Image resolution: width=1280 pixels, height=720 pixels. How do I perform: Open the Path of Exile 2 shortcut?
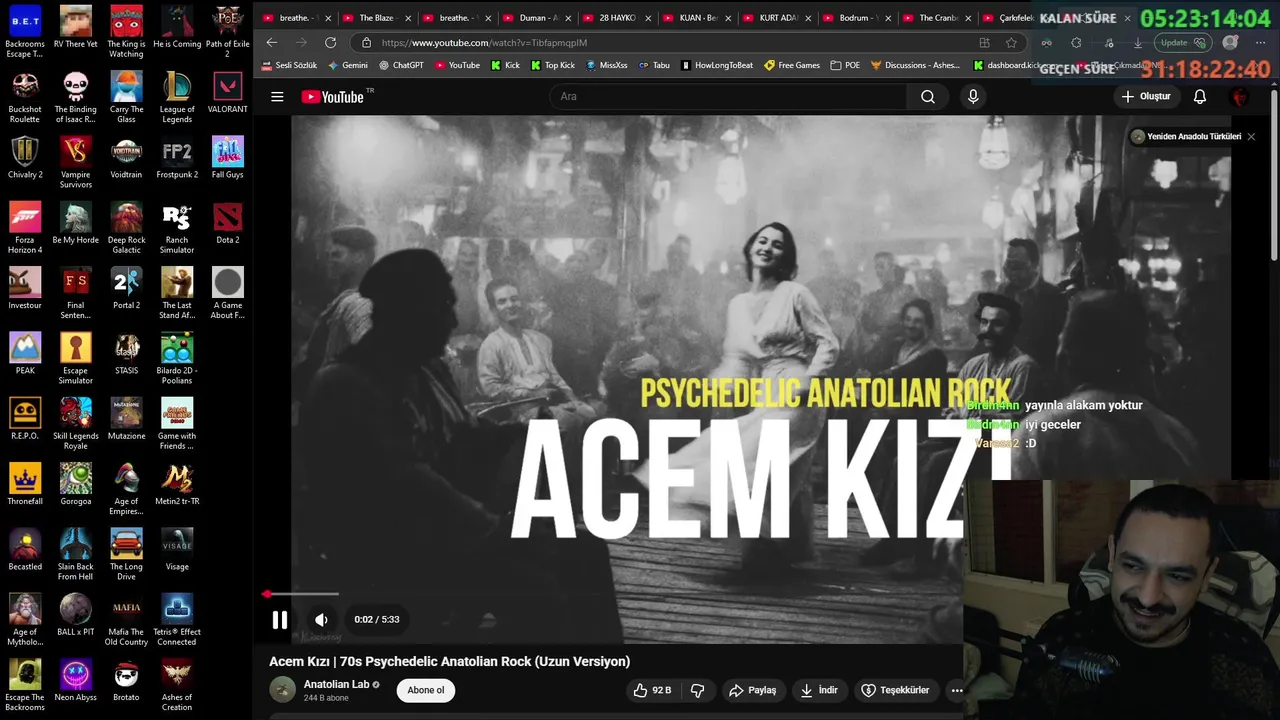tap(228, 33)
